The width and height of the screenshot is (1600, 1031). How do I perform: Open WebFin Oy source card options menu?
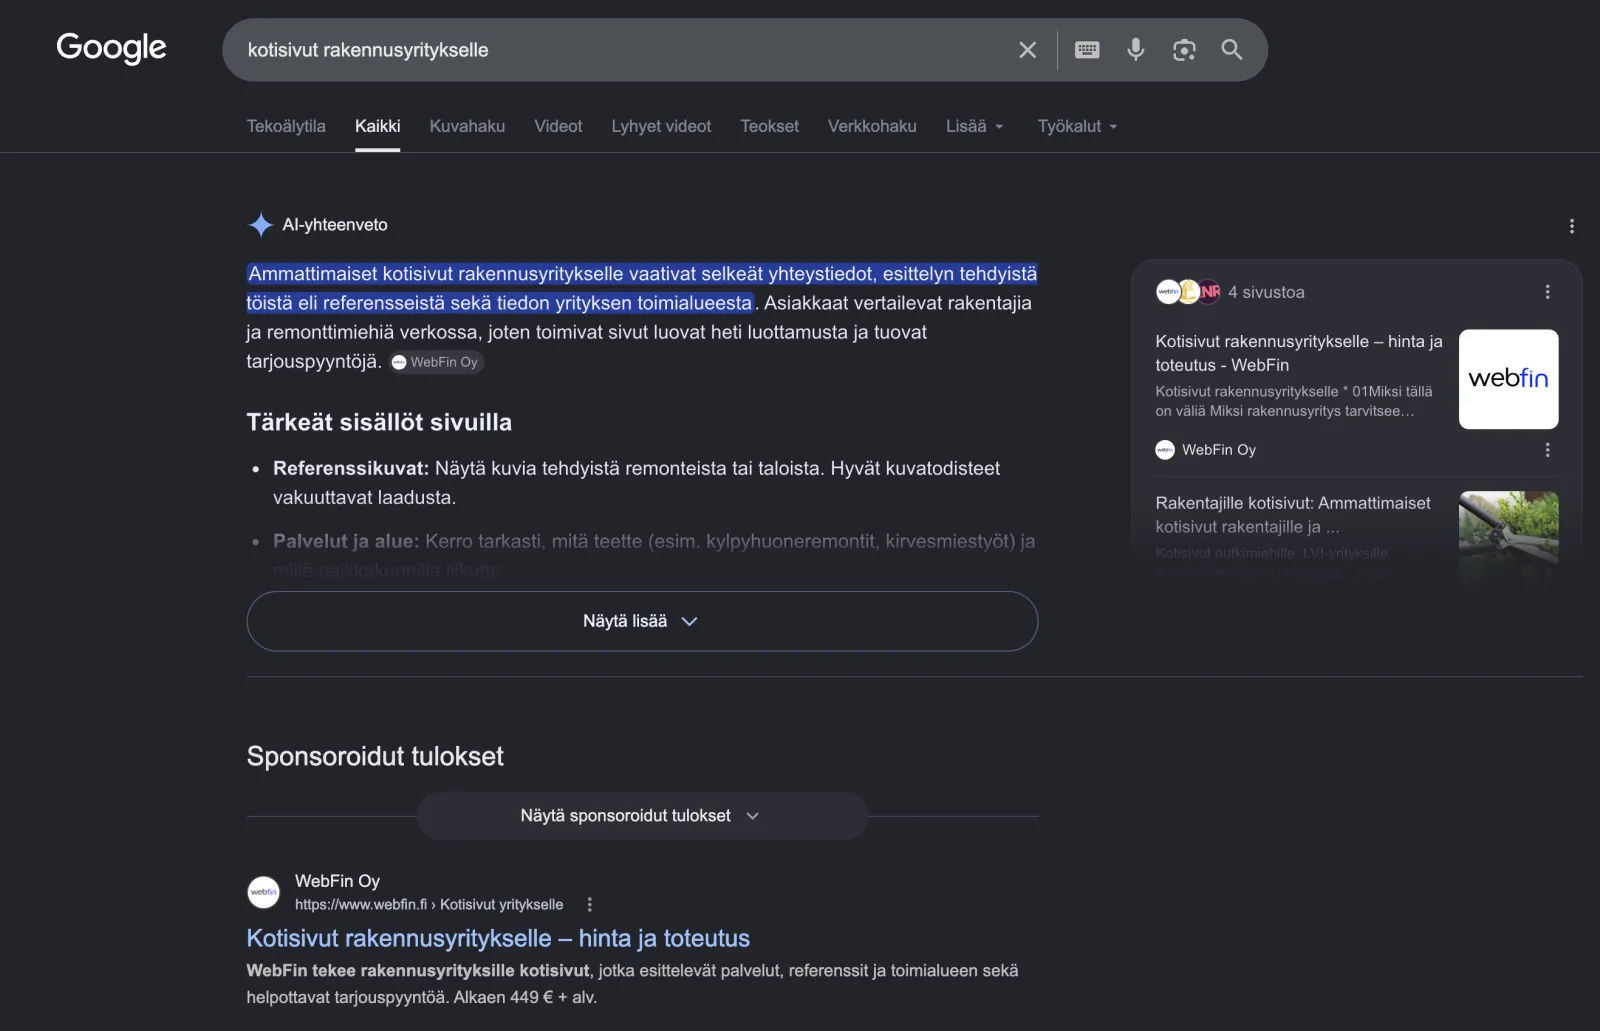(x=1547, y=450)
